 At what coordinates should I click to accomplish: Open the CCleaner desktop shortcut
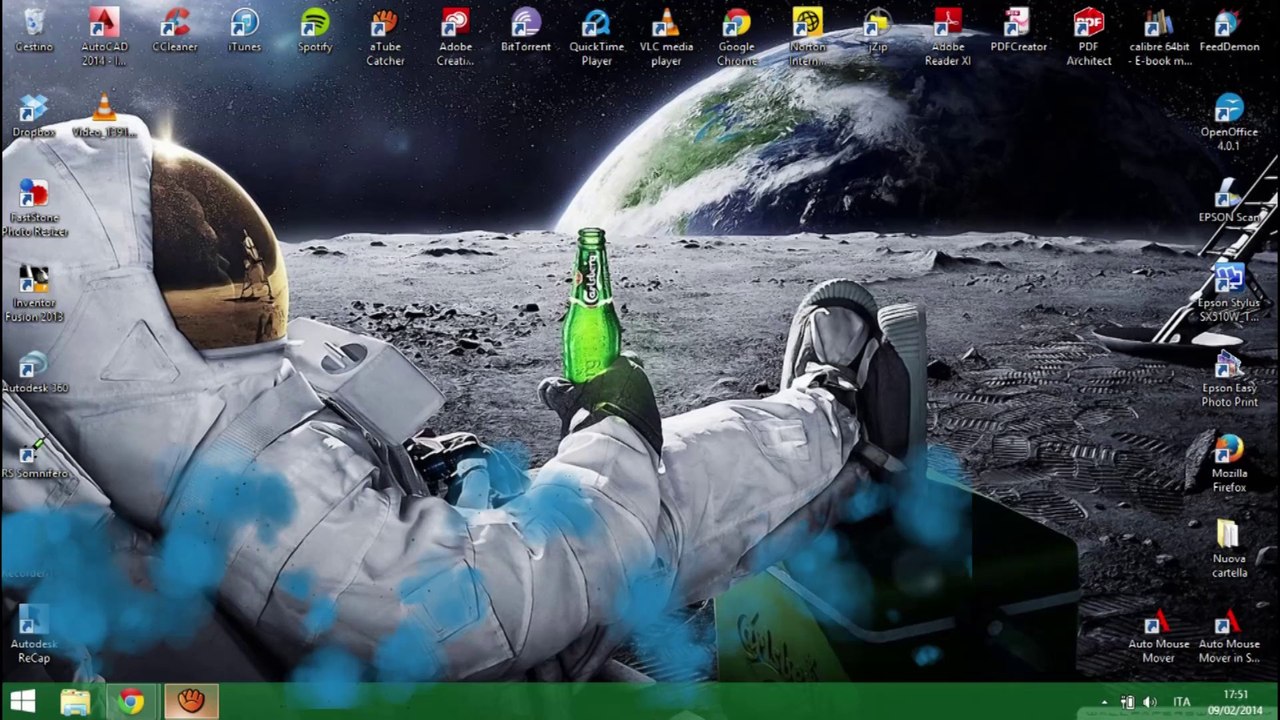[x=175, y=30]
